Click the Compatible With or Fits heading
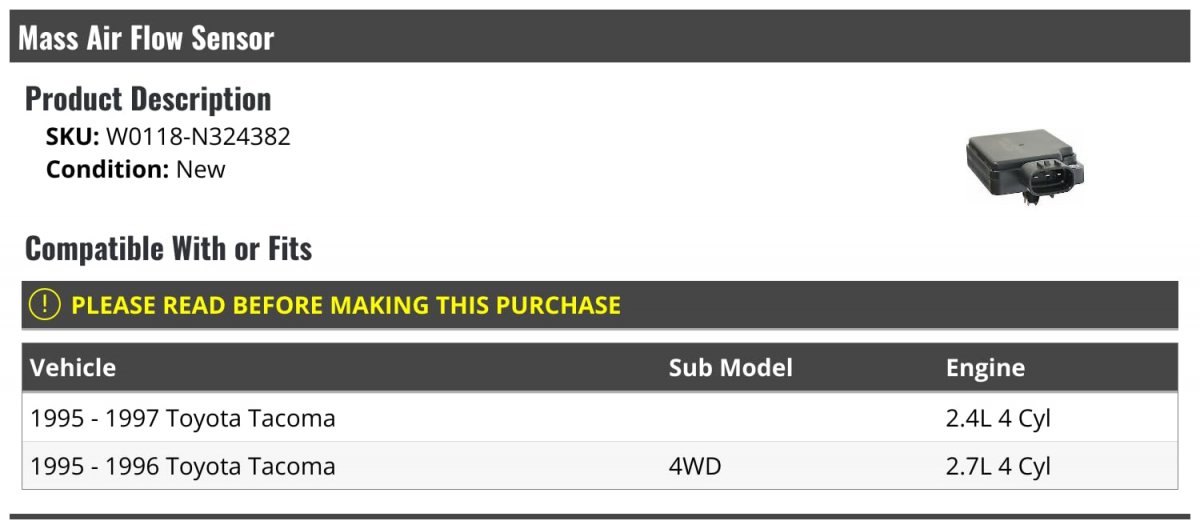The height and width of the screenshot is (529, 1200). (x=169, y=248)
